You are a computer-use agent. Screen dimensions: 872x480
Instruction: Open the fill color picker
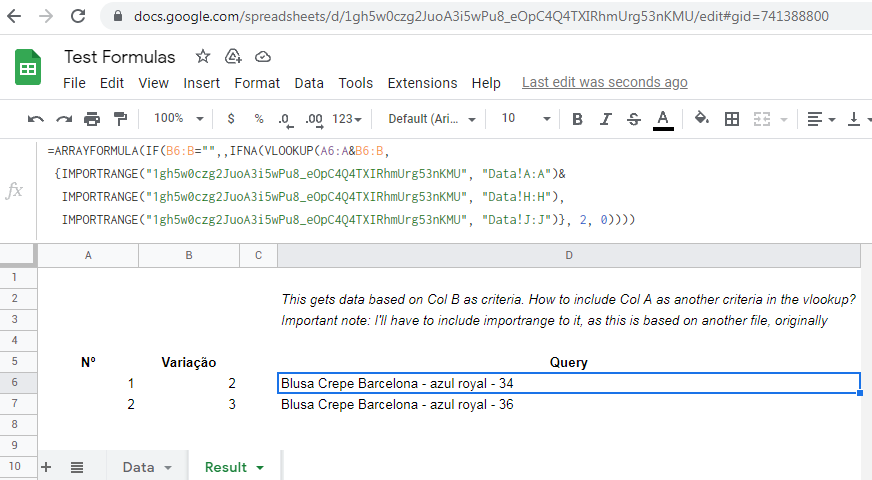coord(702,118)
